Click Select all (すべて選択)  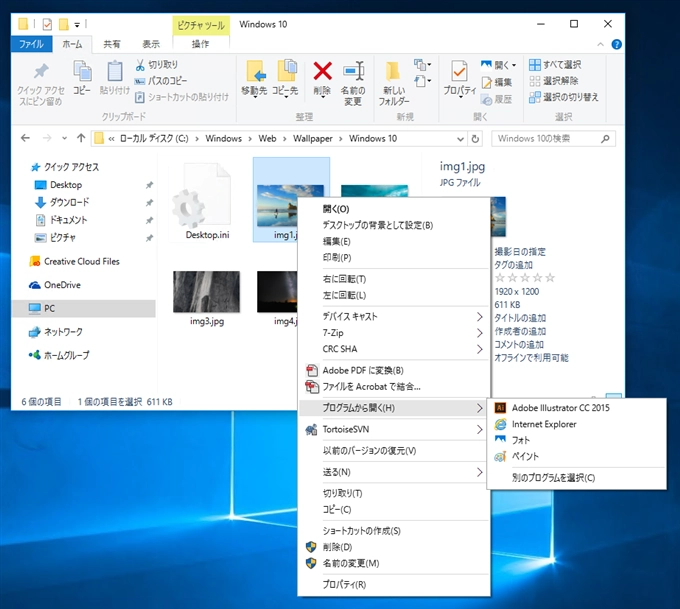[x=556, y=65]
